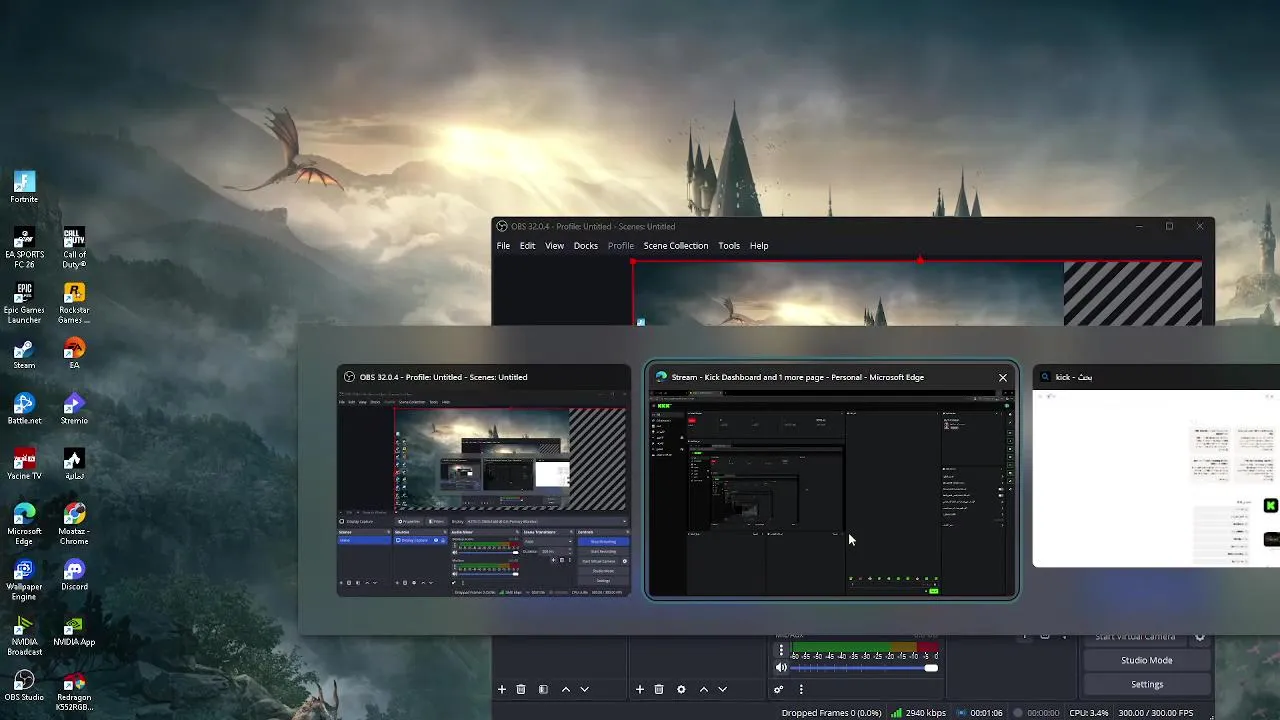This screenshot has width=1280, height=720.
Task: Switch to Stream - Kick Dashboard Edge thumbnail
Action: (832, 481)
